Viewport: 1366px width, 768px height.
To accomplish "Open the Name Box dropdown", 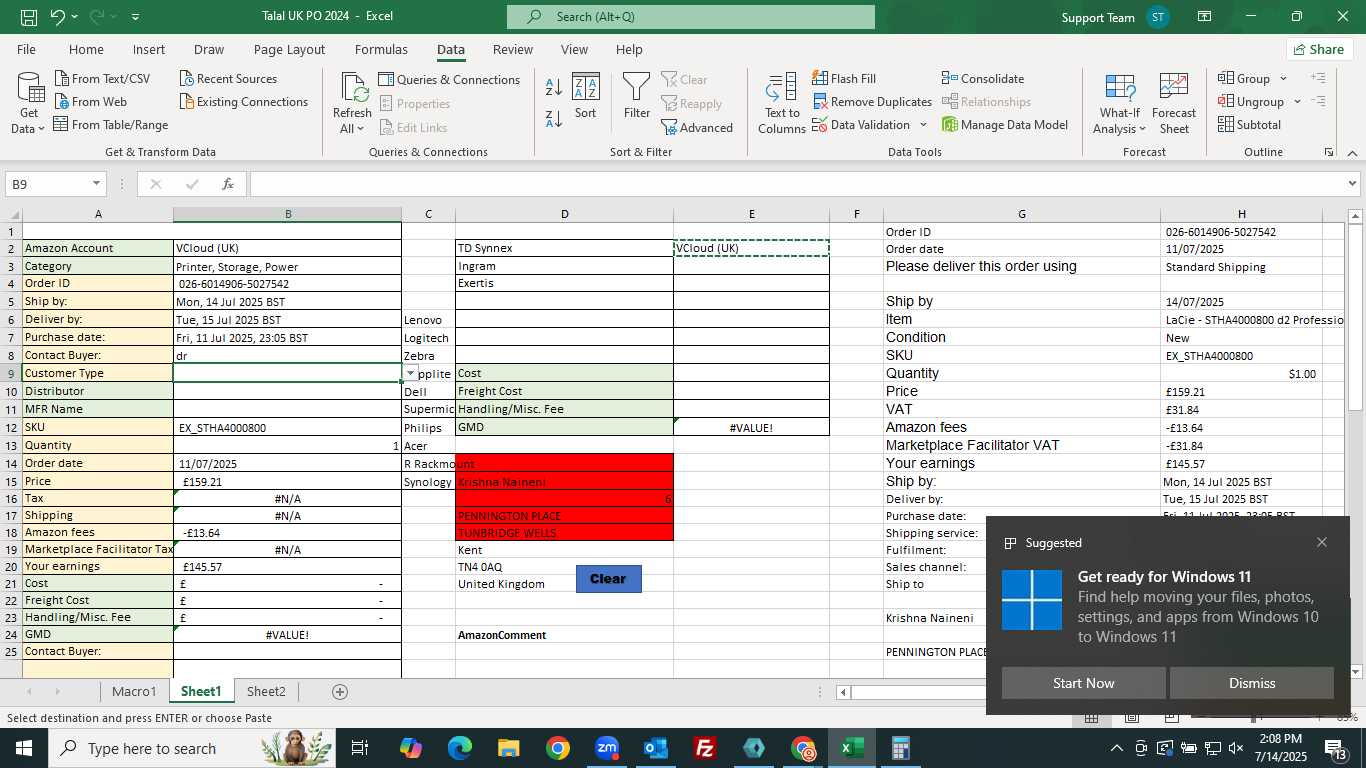I will click(x=96, y=184).
